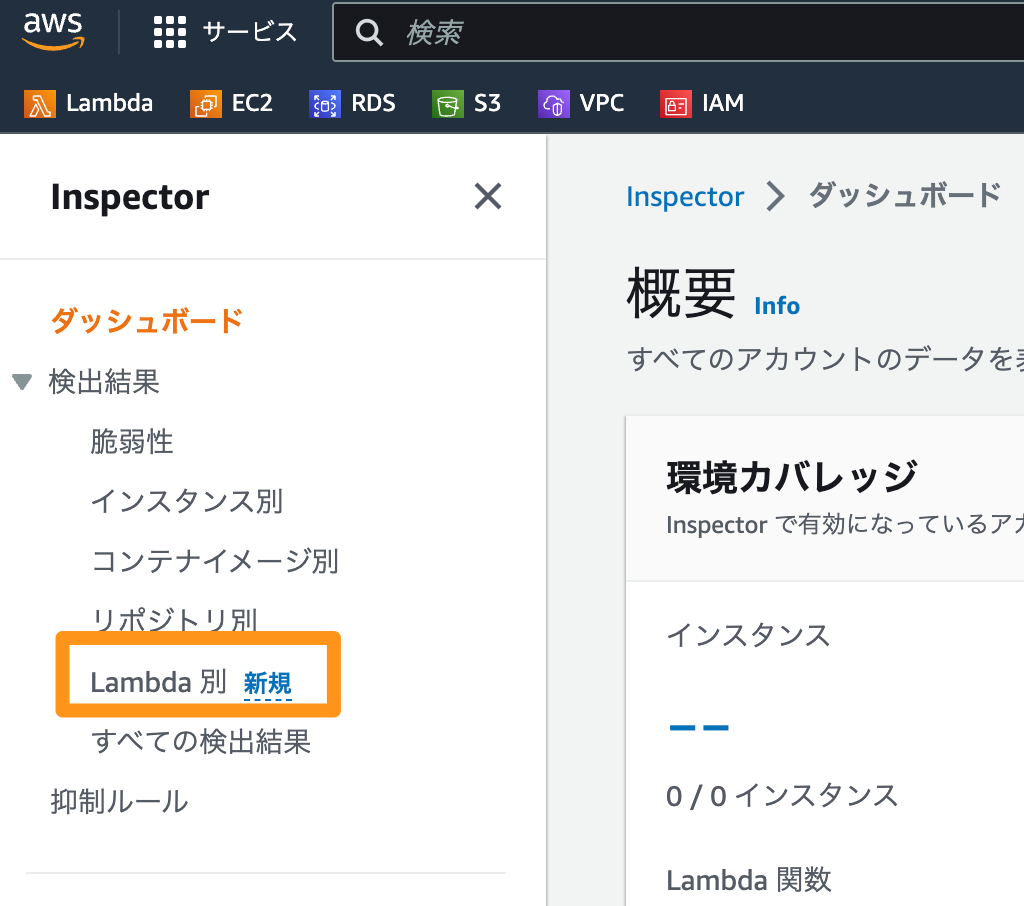Open すべての検出結果 page
The image size is (1024, 906).
[200, 741]
